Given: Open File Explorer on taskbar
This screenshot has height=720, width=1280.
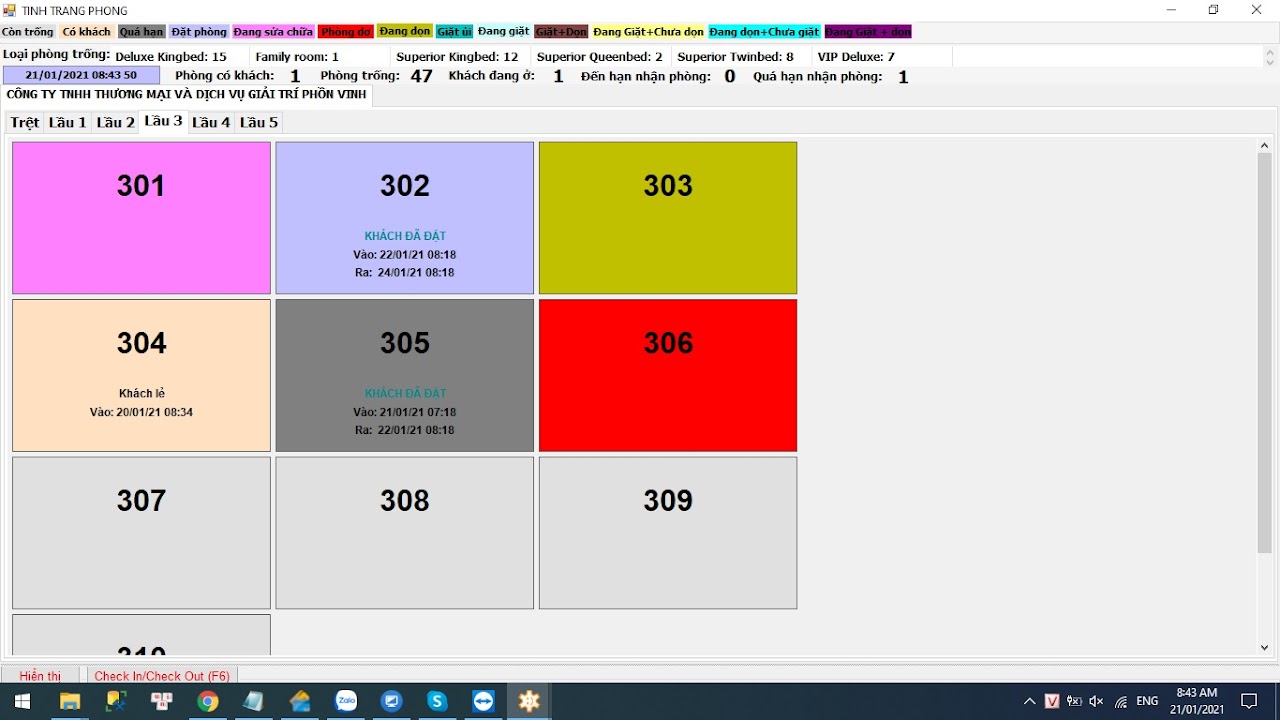Looking at the screenshot, I should tap(69, 701).
